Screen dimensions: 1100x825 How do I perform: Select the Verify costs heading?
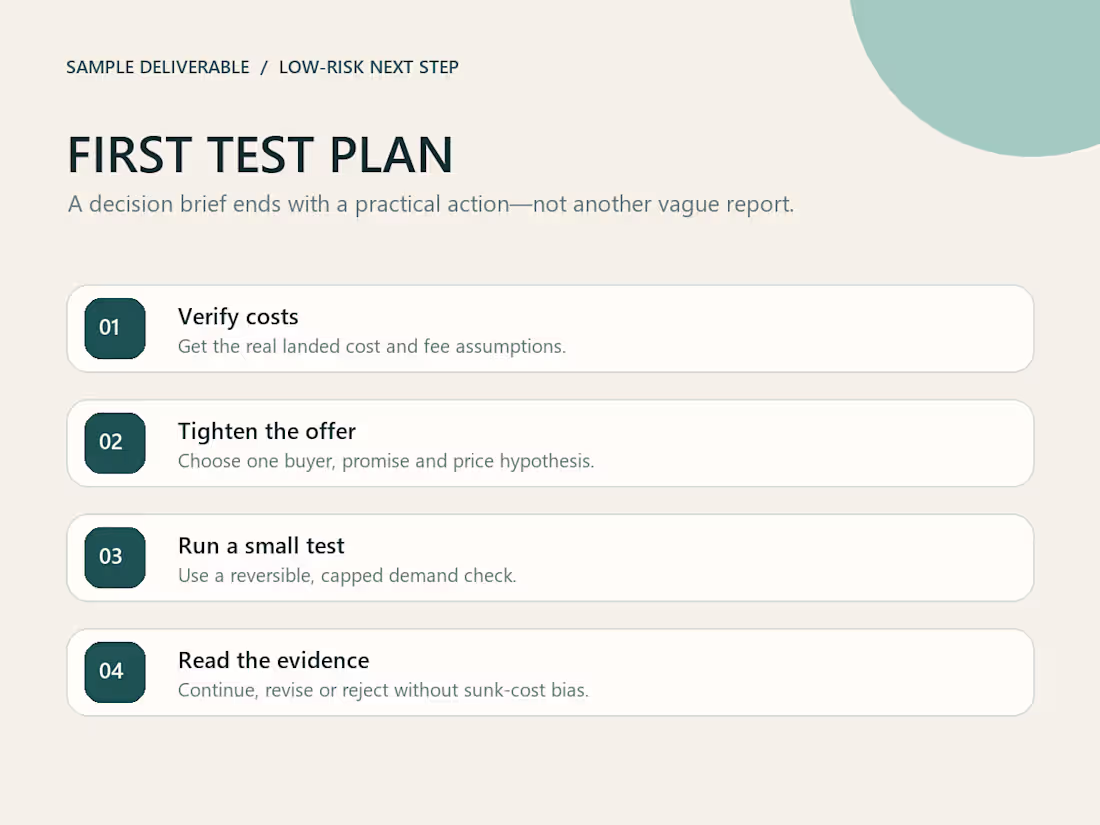[x=238, y=317]
